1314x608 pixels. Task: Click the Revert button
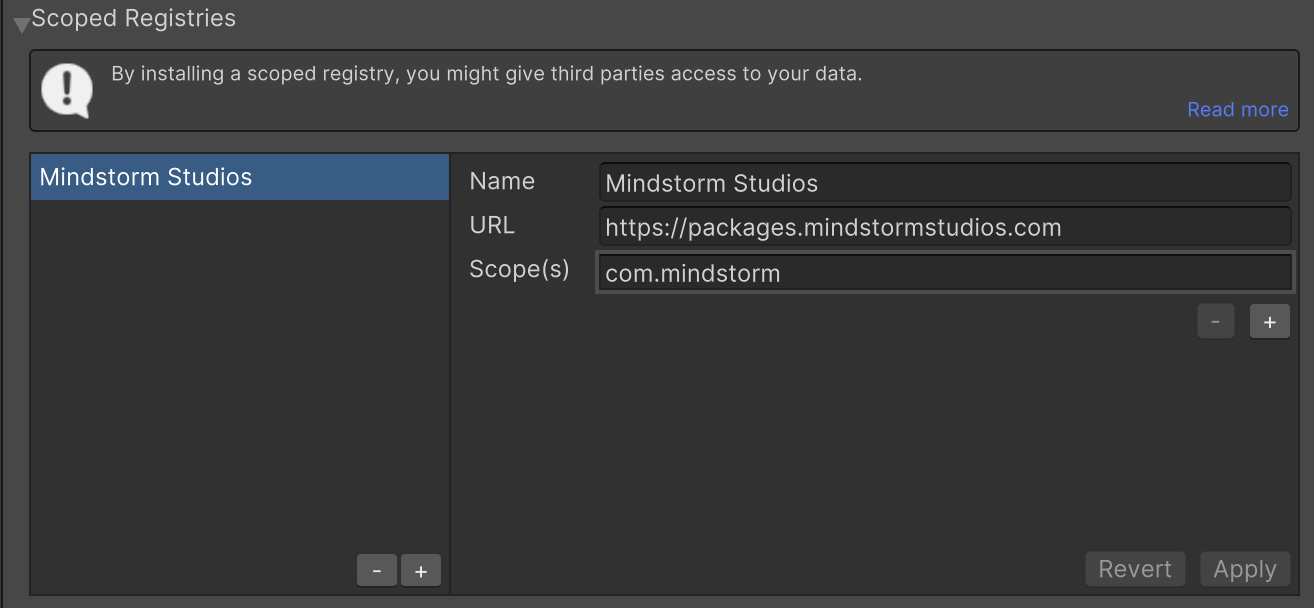(x=1135, y=568)
